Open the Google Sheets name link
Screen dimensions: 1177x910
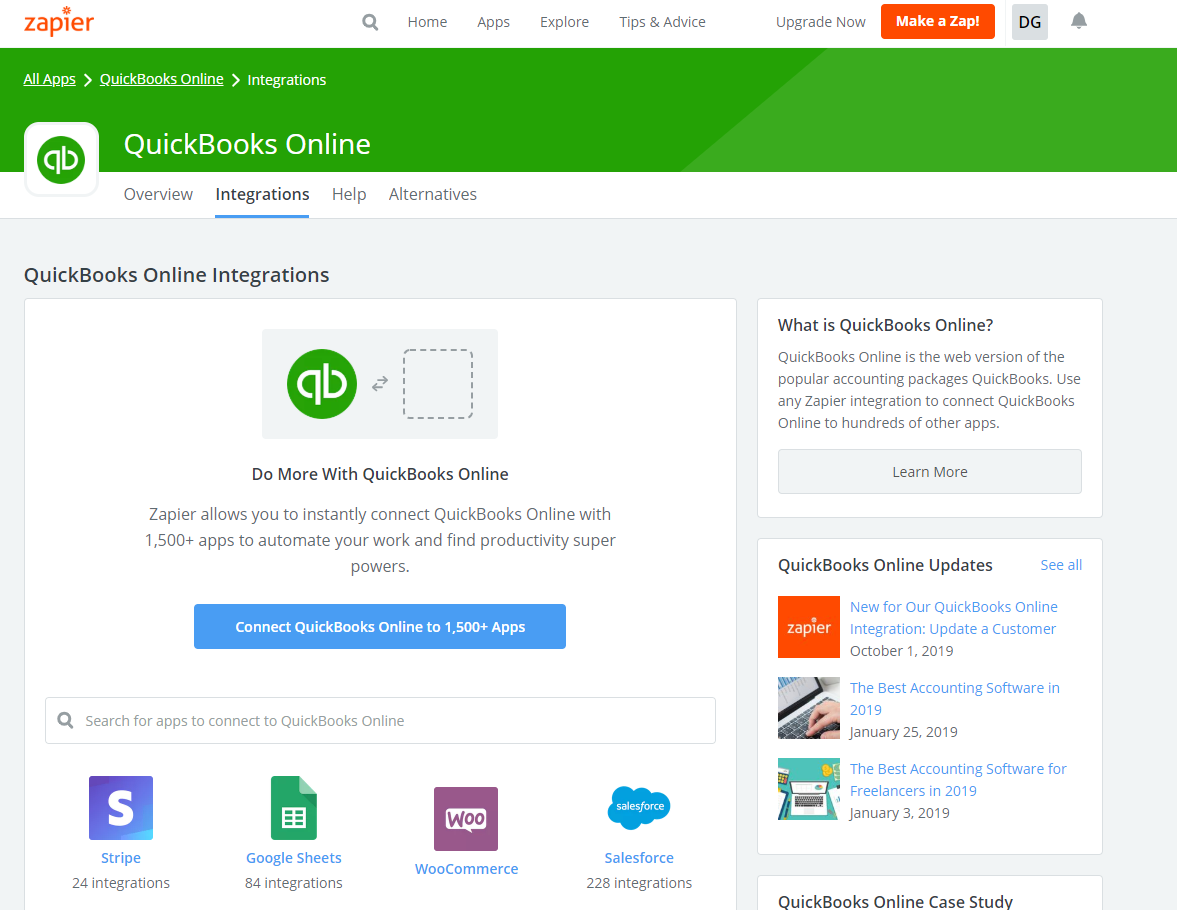(x=293, y=857)
